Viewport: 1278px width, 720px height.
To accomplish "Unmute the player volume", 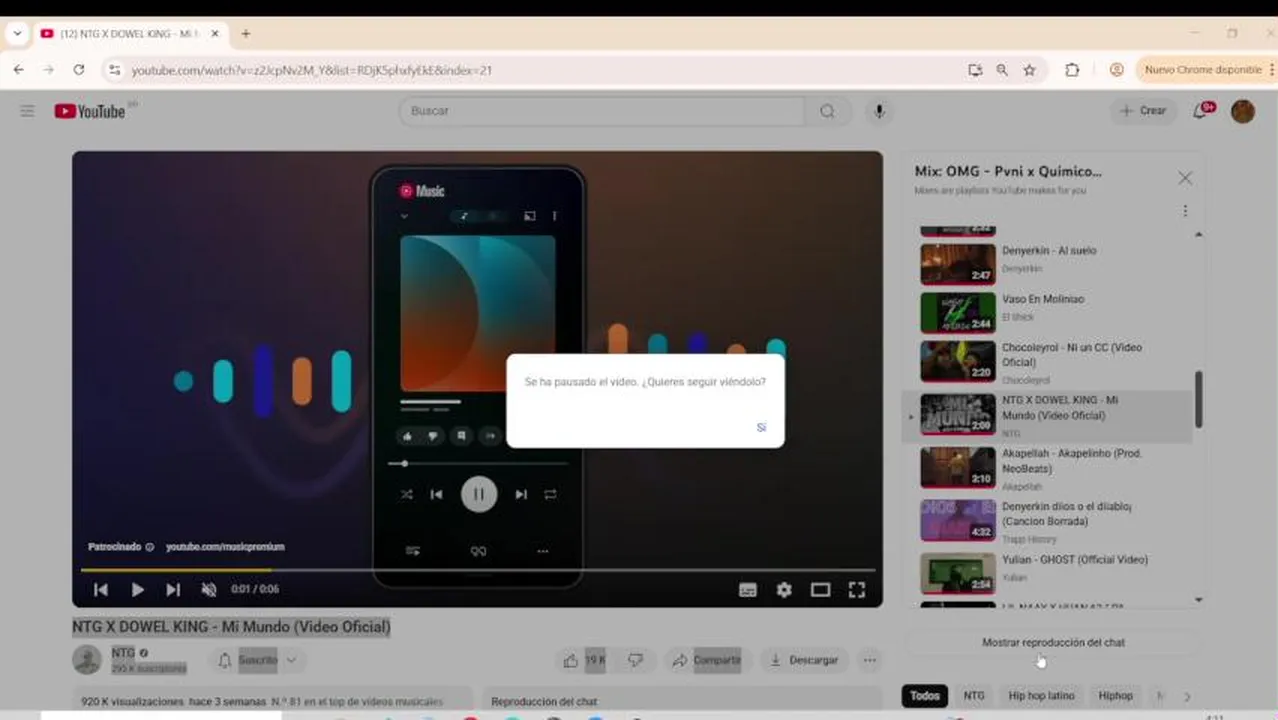I will pyautogui.click(x=208, y=590).
